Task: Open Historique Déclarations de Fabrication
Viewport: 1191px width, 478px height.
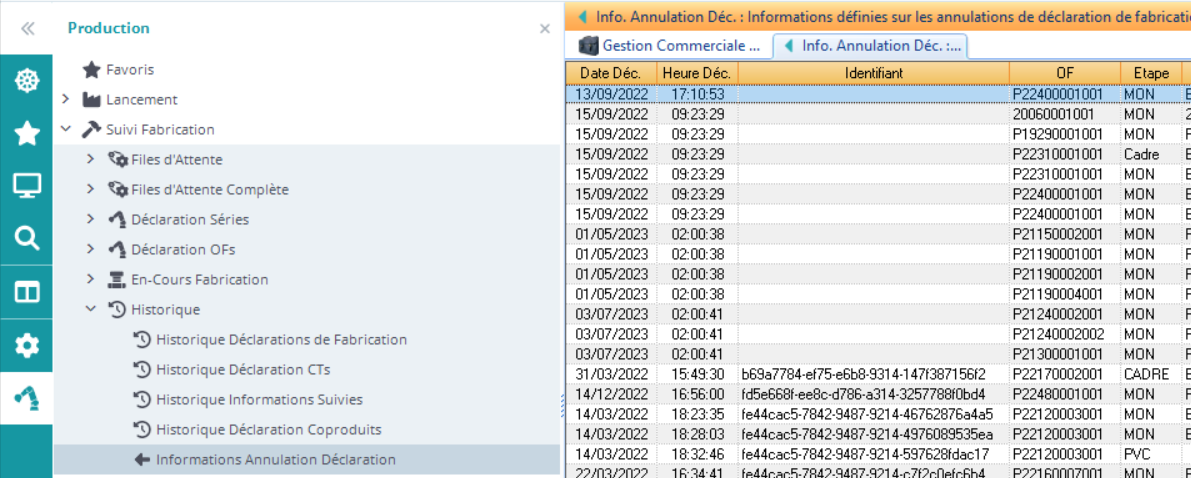Action: (281, 340)
